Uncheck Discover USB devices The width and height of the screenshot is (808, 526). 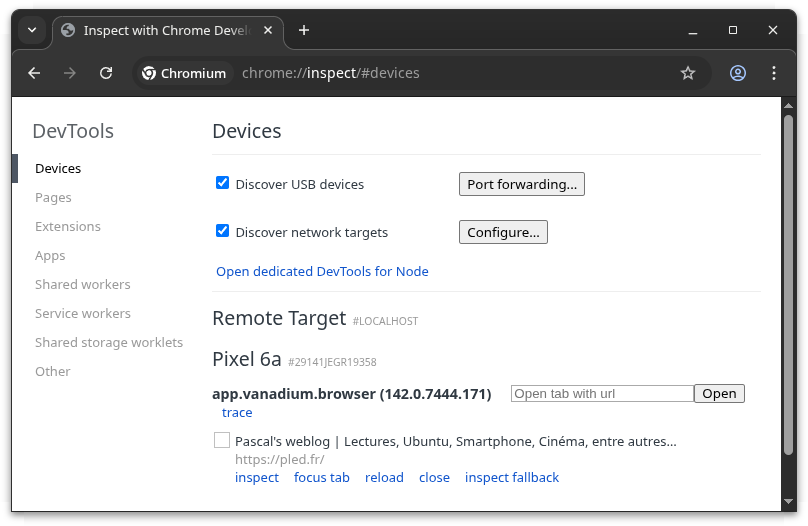click(223, 183)
